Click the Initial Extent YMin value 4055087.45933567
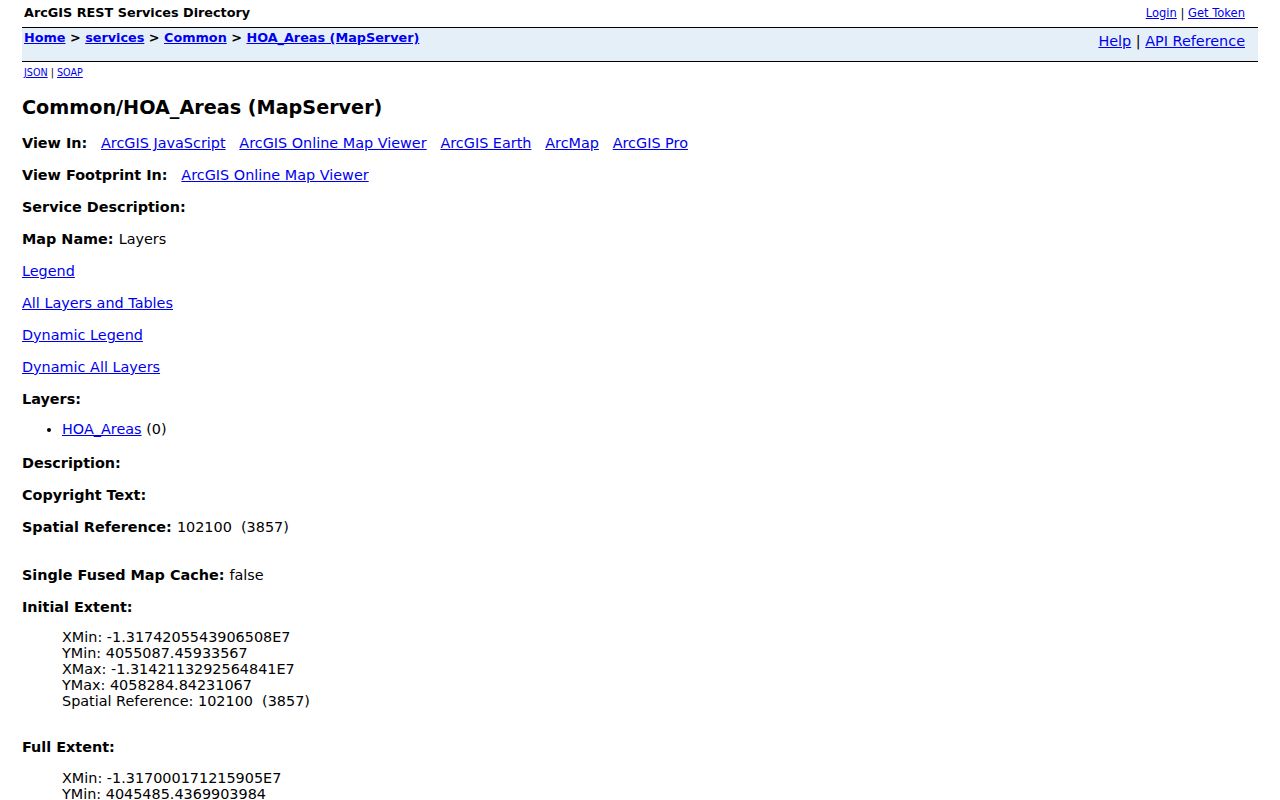1280x800 pixels. [x=176, y=653]
